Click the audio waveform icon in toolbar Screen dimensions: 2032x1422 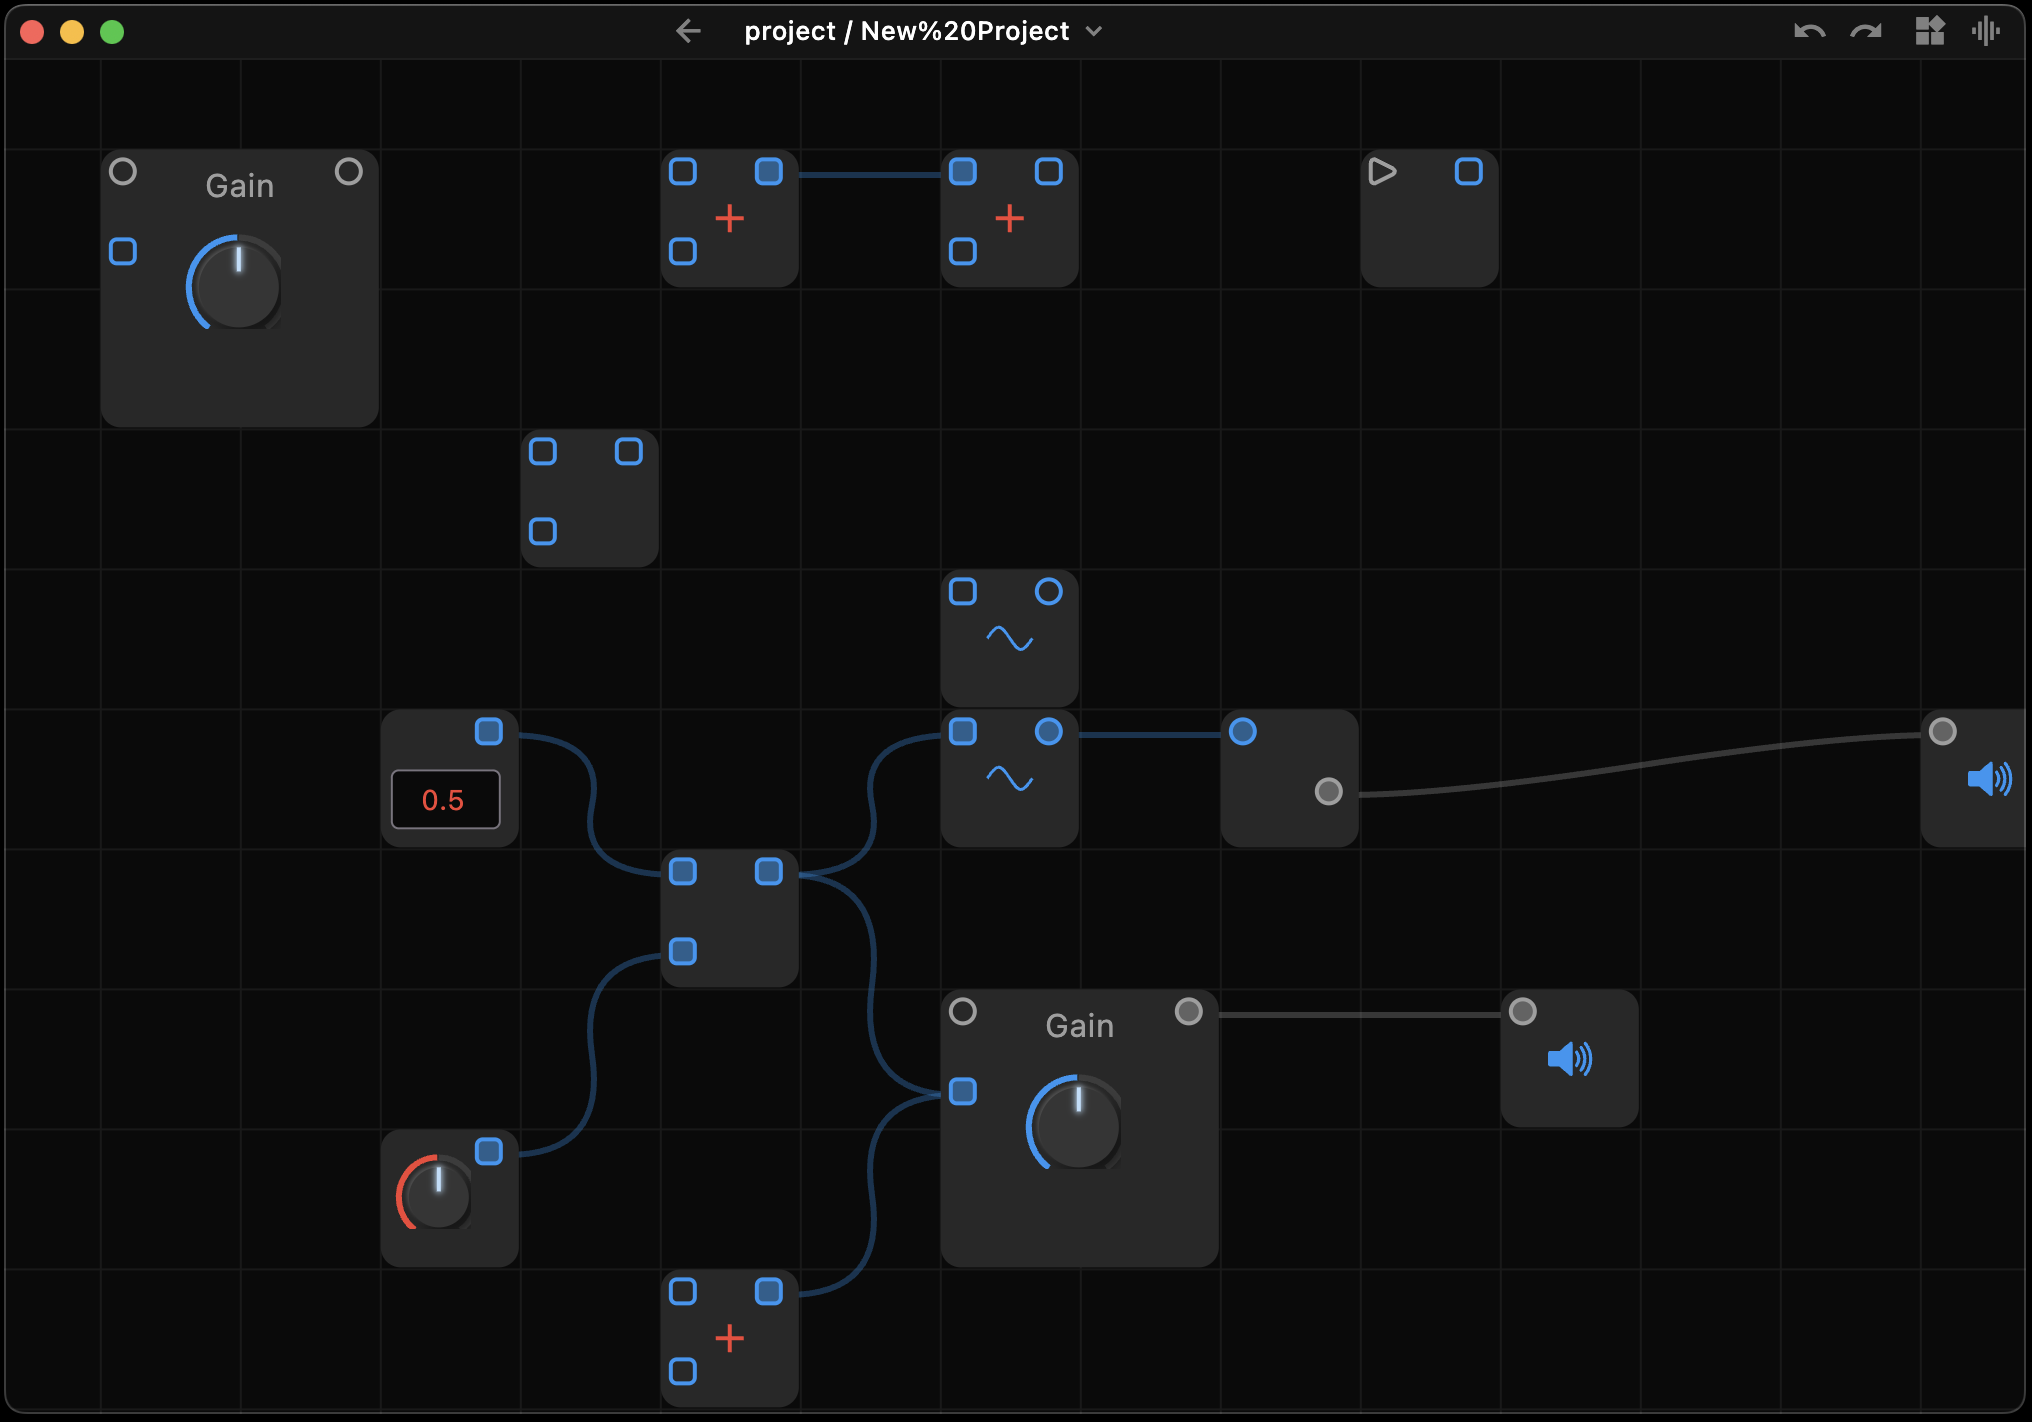1985,31
